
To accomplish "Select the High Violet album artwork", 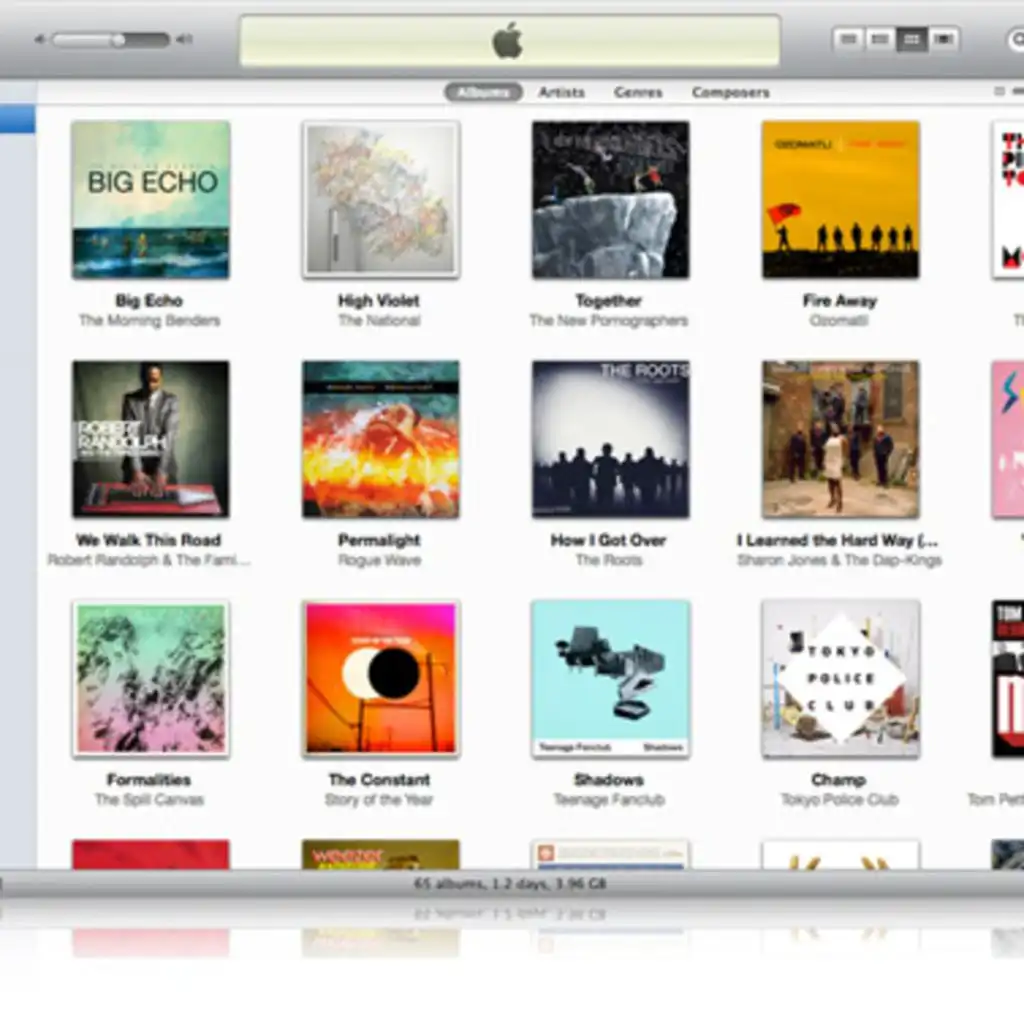I will coord(381,200).
